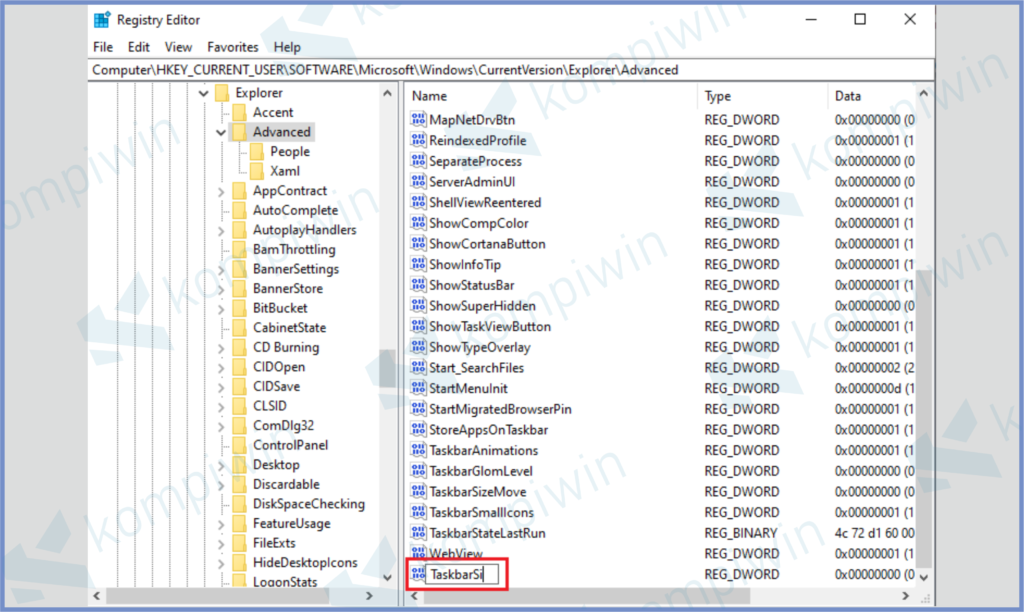
Task: Click the DWORD icon next to TaskbarSmallIcons
Action: pos(418,512)
